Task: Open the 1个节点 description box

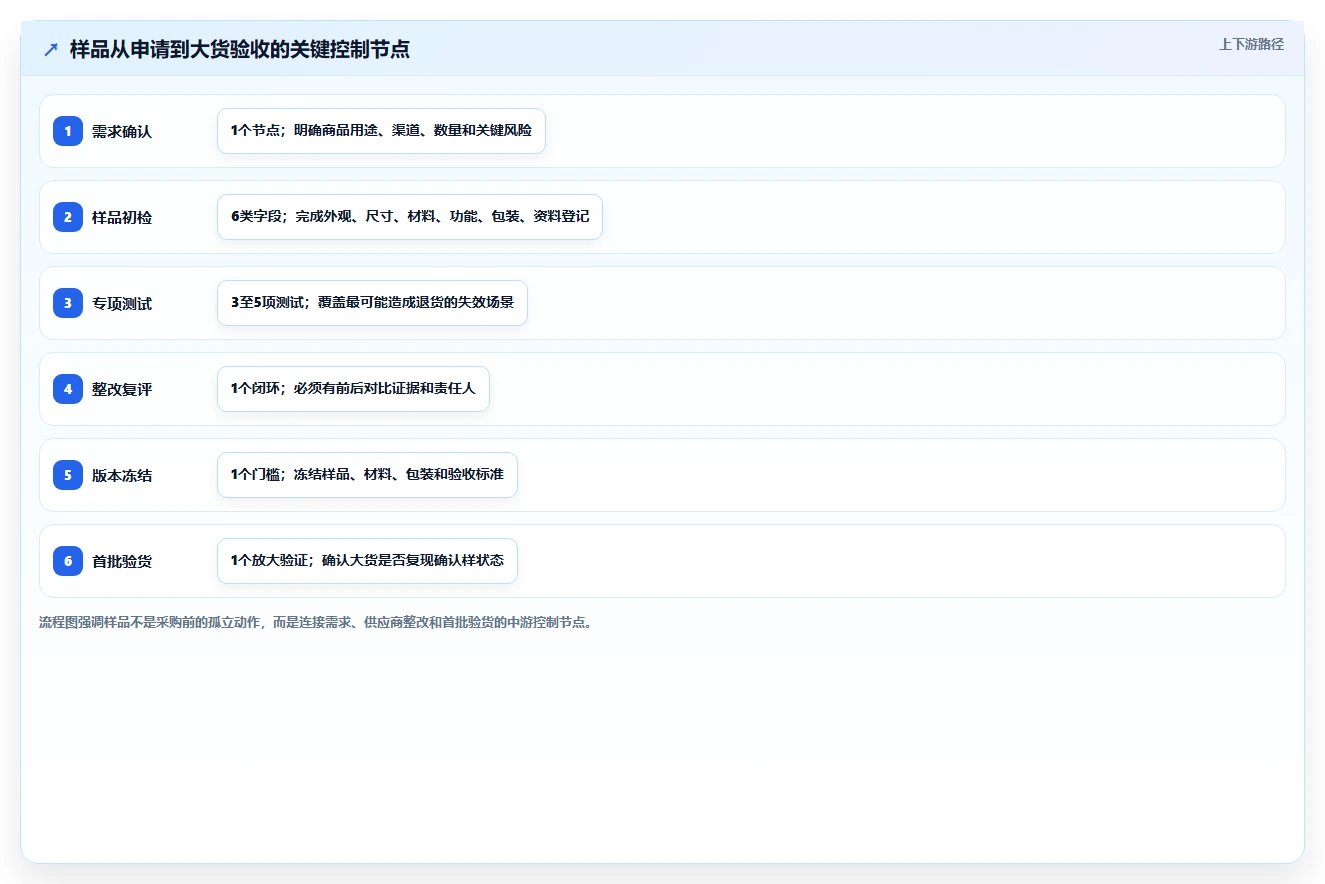Action: pyautogui.click(x=381, y=131)
